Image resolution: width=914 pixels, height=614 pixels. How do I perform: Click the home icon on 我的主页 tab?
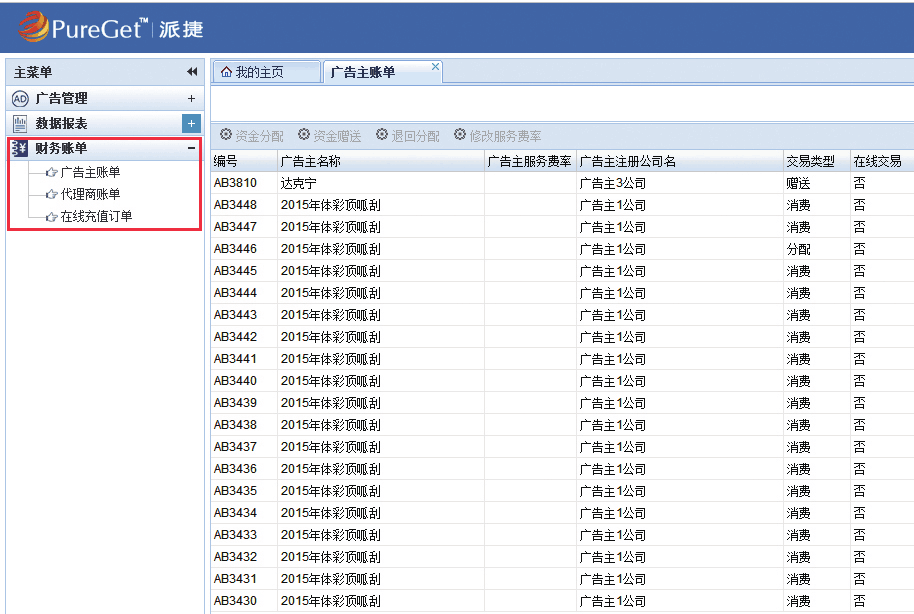[x=226, y=72]
